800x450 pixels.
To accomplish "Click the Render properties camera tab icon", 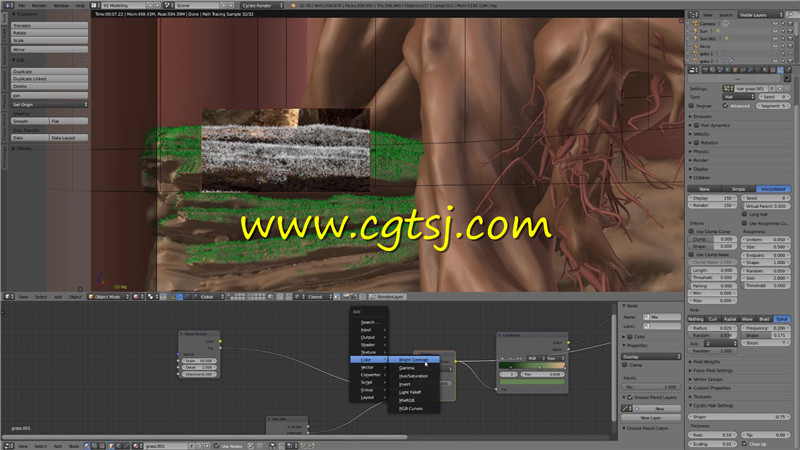I will [x=705, y=70].
